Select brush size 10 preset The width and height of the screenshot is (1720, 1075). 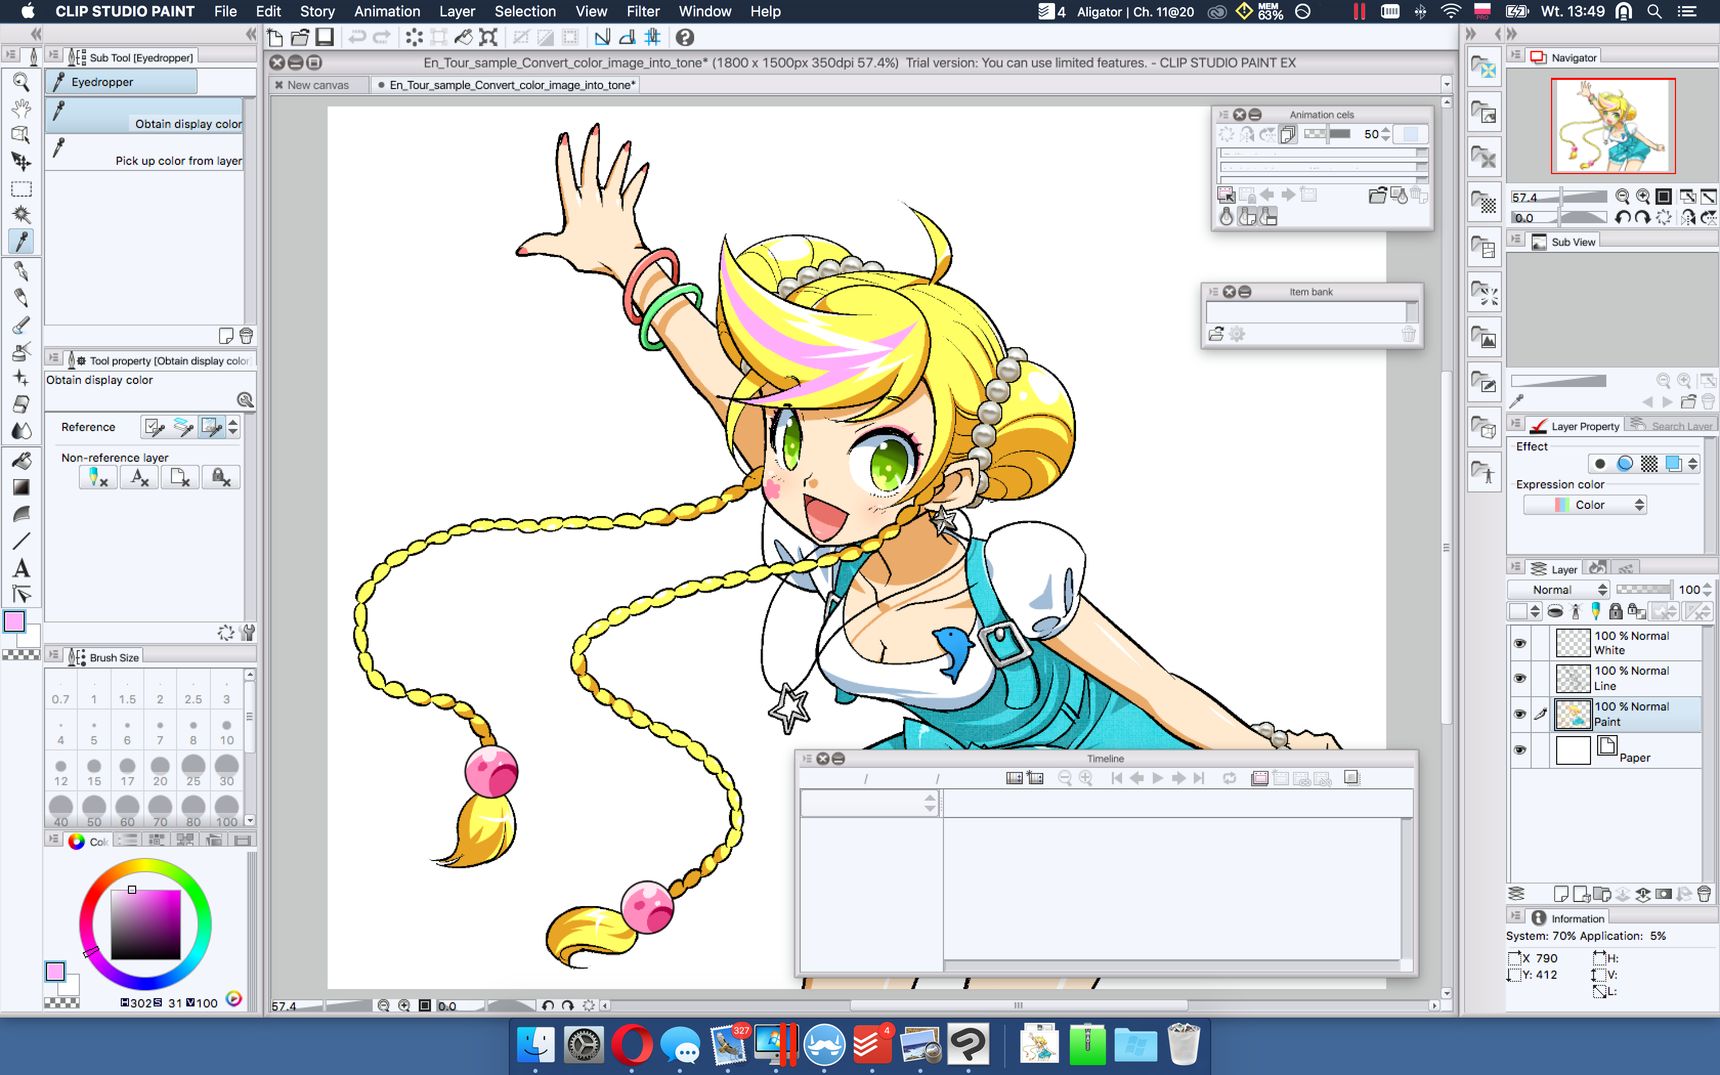pyautogui.click(x=227, y=732)
